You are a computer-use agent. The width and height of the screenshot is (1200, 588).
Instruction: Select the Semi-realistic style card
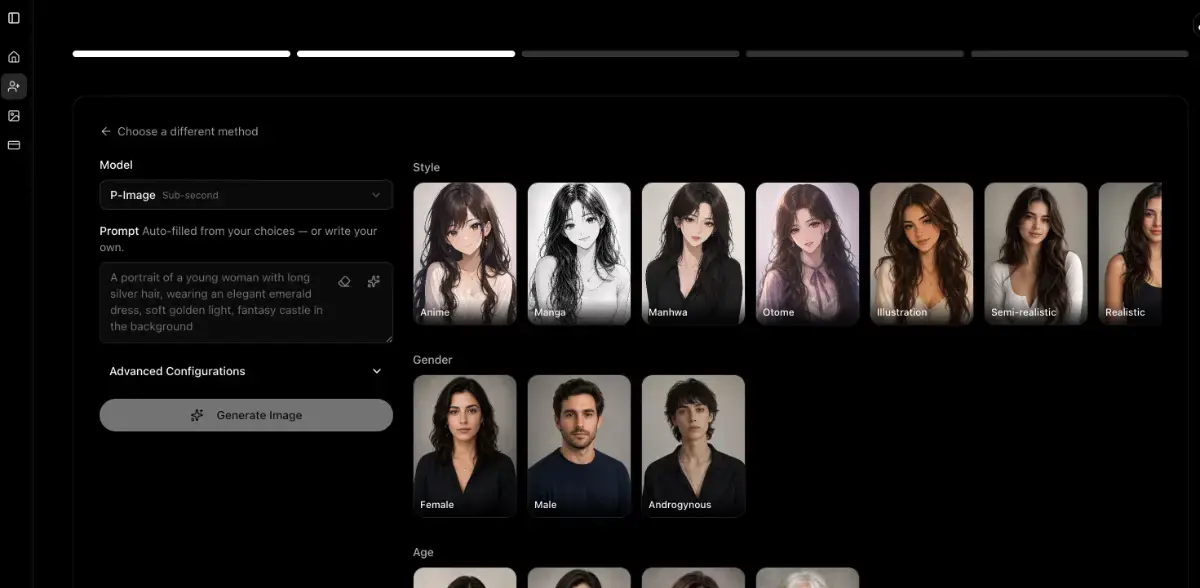click(x=1035, y=253)
